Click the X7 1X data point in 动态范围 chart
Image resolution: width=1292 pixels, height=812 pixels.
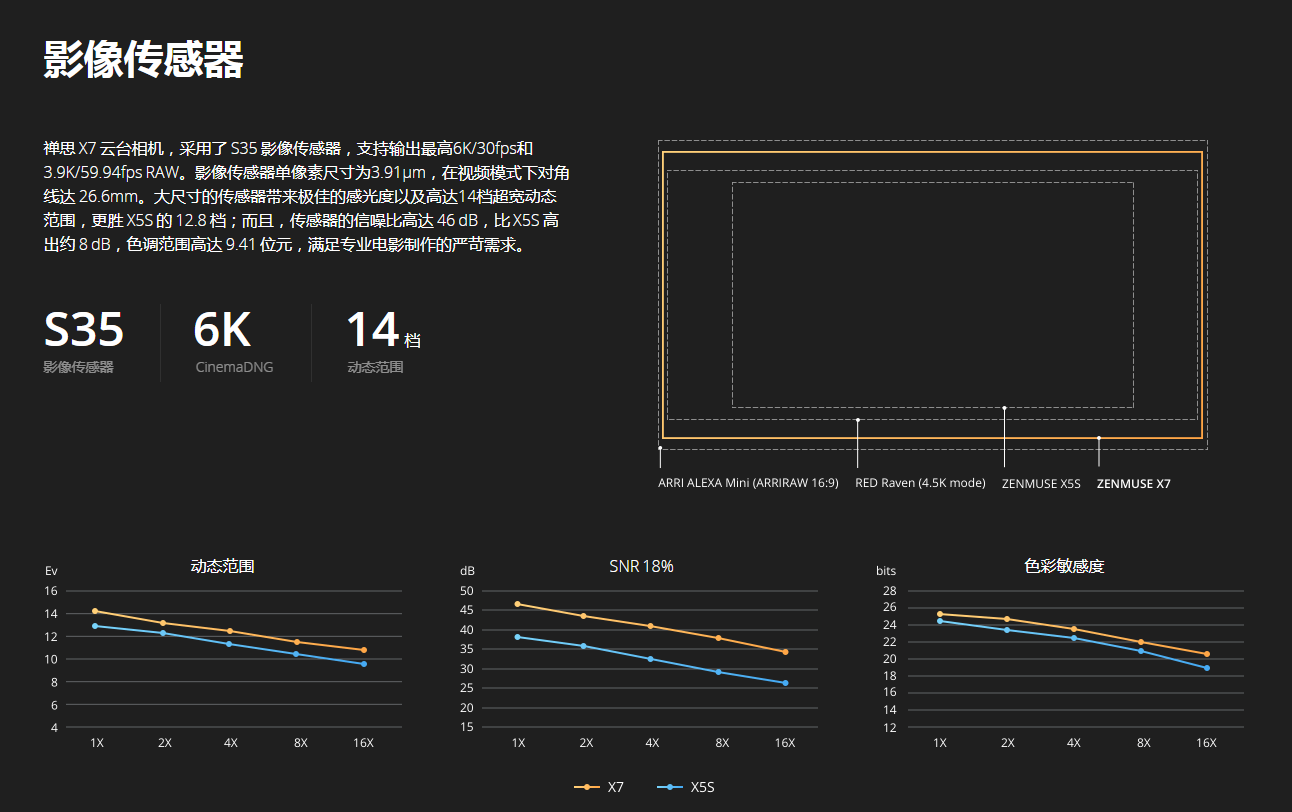[x=95, y=611]
